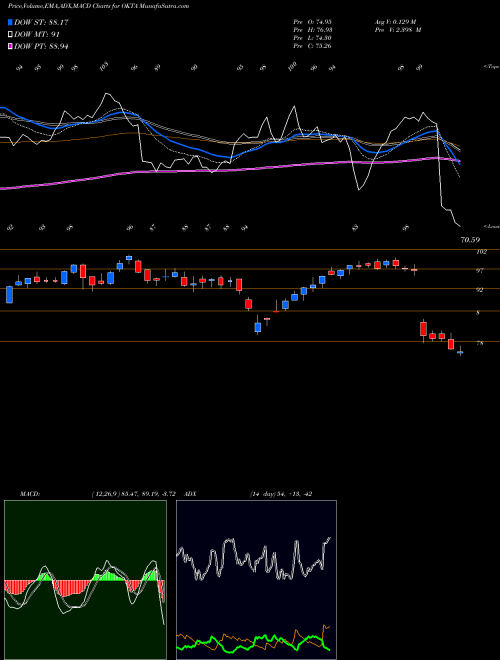Click the ADX panel title label
The width and height of the screenshot is (500, 660).
pyautogui.click(x=190, y=494)
